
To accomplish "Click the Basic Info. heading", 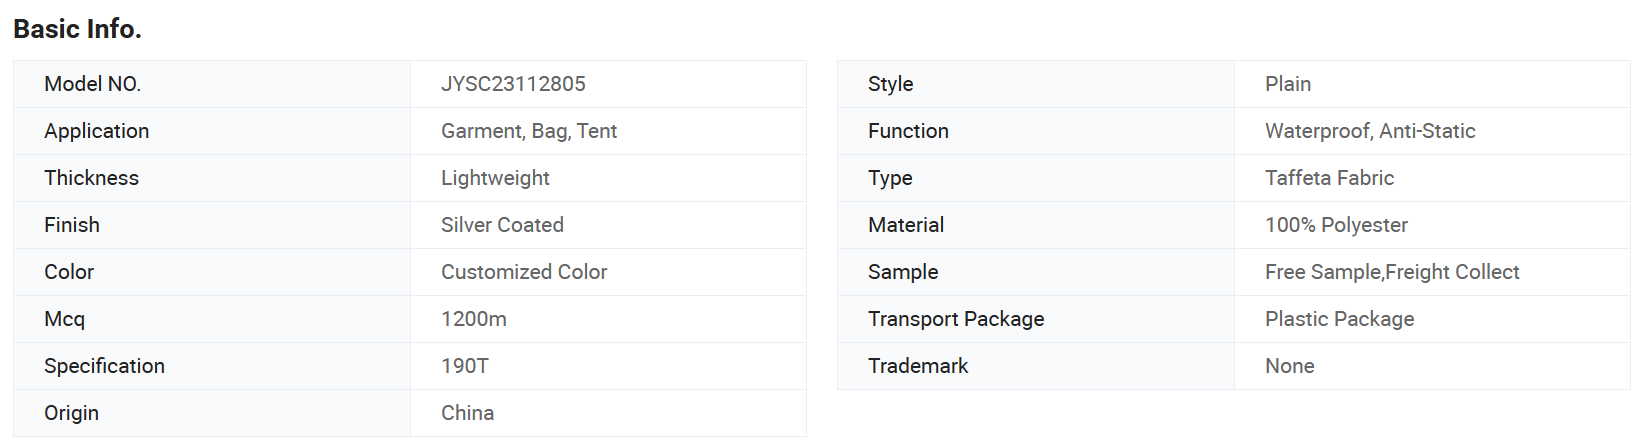I will coord(77,29).
